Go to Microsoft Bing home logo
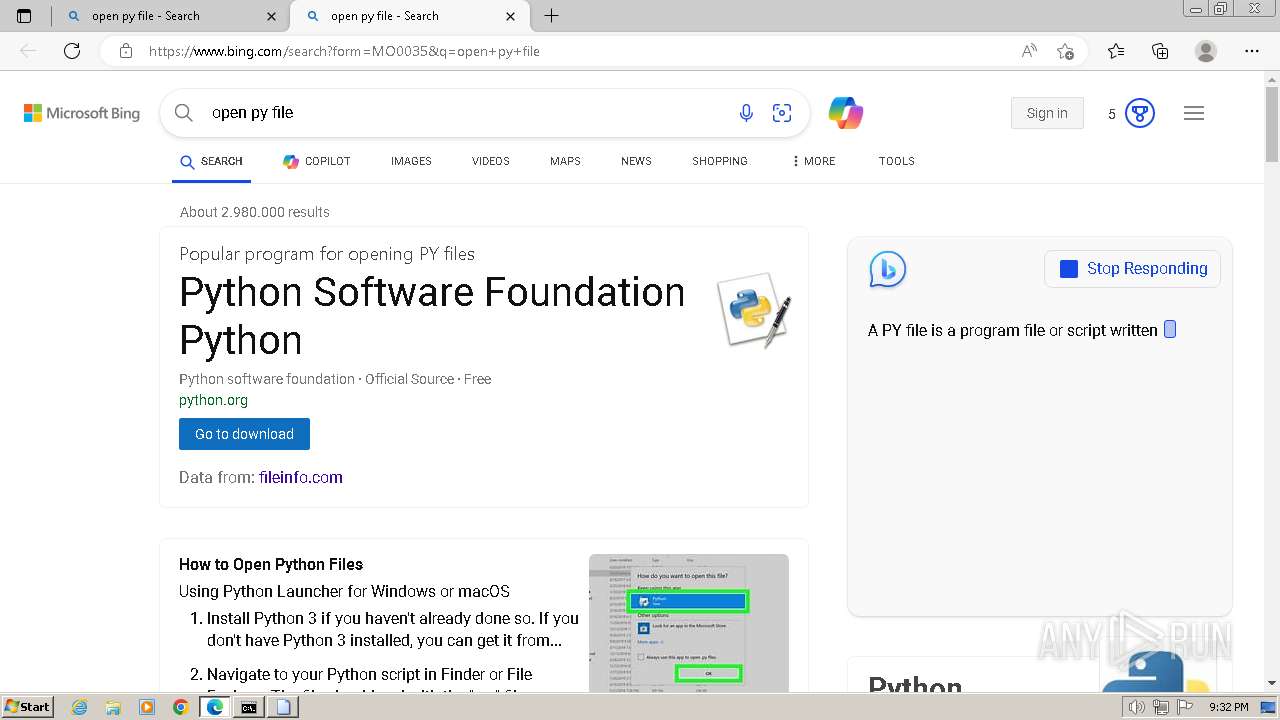Image resolution: width=1280 pixels, height=720 pixels. coord(82,113)
